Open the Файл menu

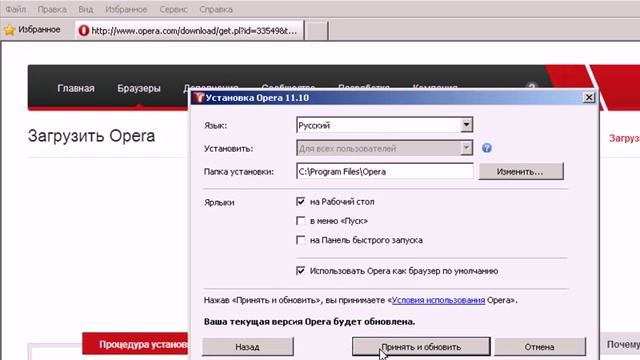coord(16,9)
